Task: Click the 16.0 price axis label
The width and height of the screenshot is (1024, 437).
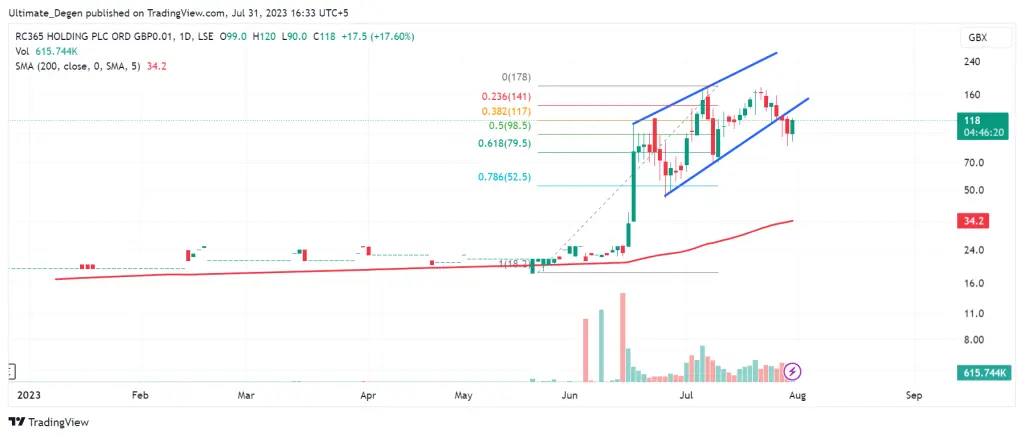Action: (974, 283)
